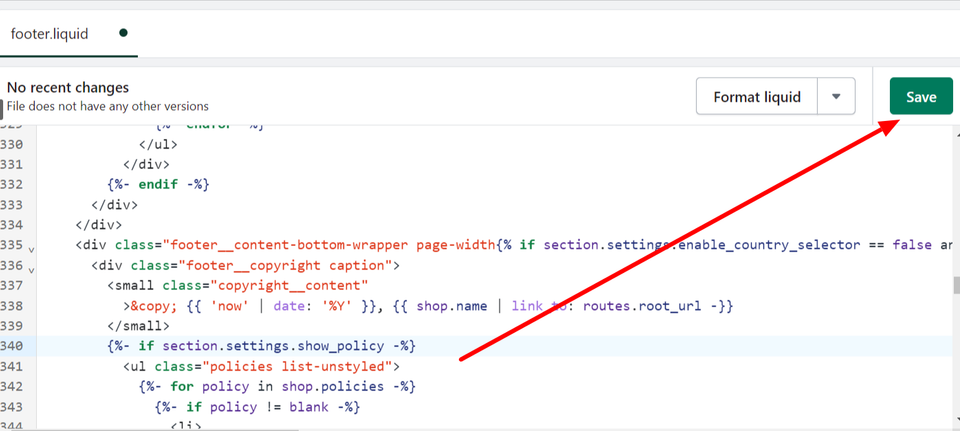Select the footer.liquid tab

pos(50,33)
